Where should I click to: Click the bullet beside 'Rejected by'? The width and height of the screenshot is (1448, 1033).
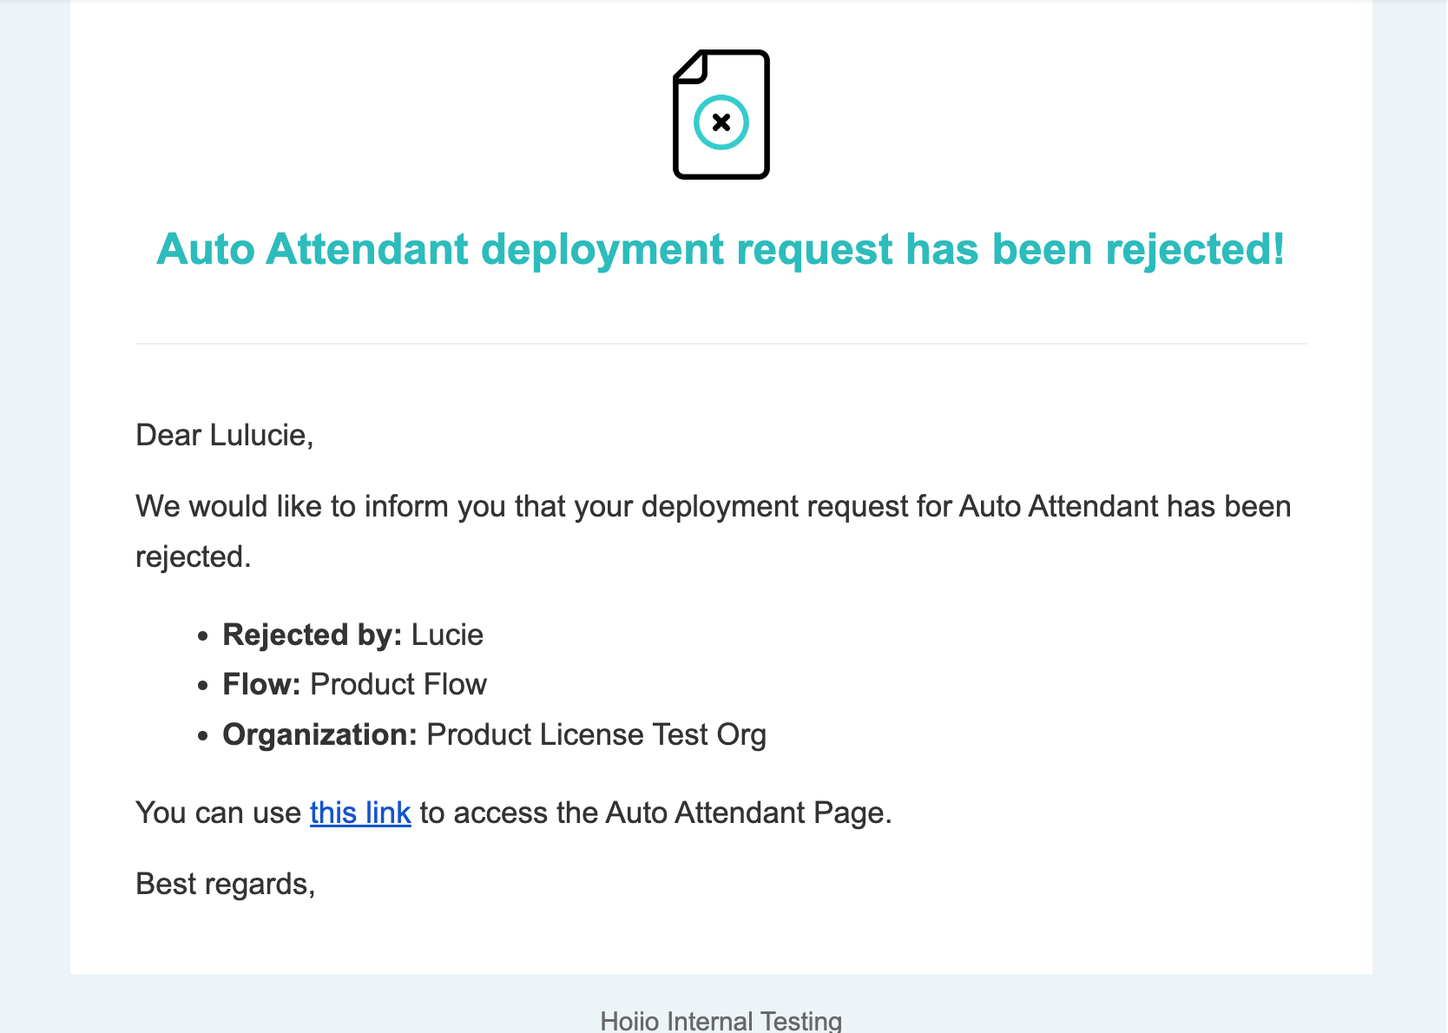pyautogui.click(x=203, y=636)
